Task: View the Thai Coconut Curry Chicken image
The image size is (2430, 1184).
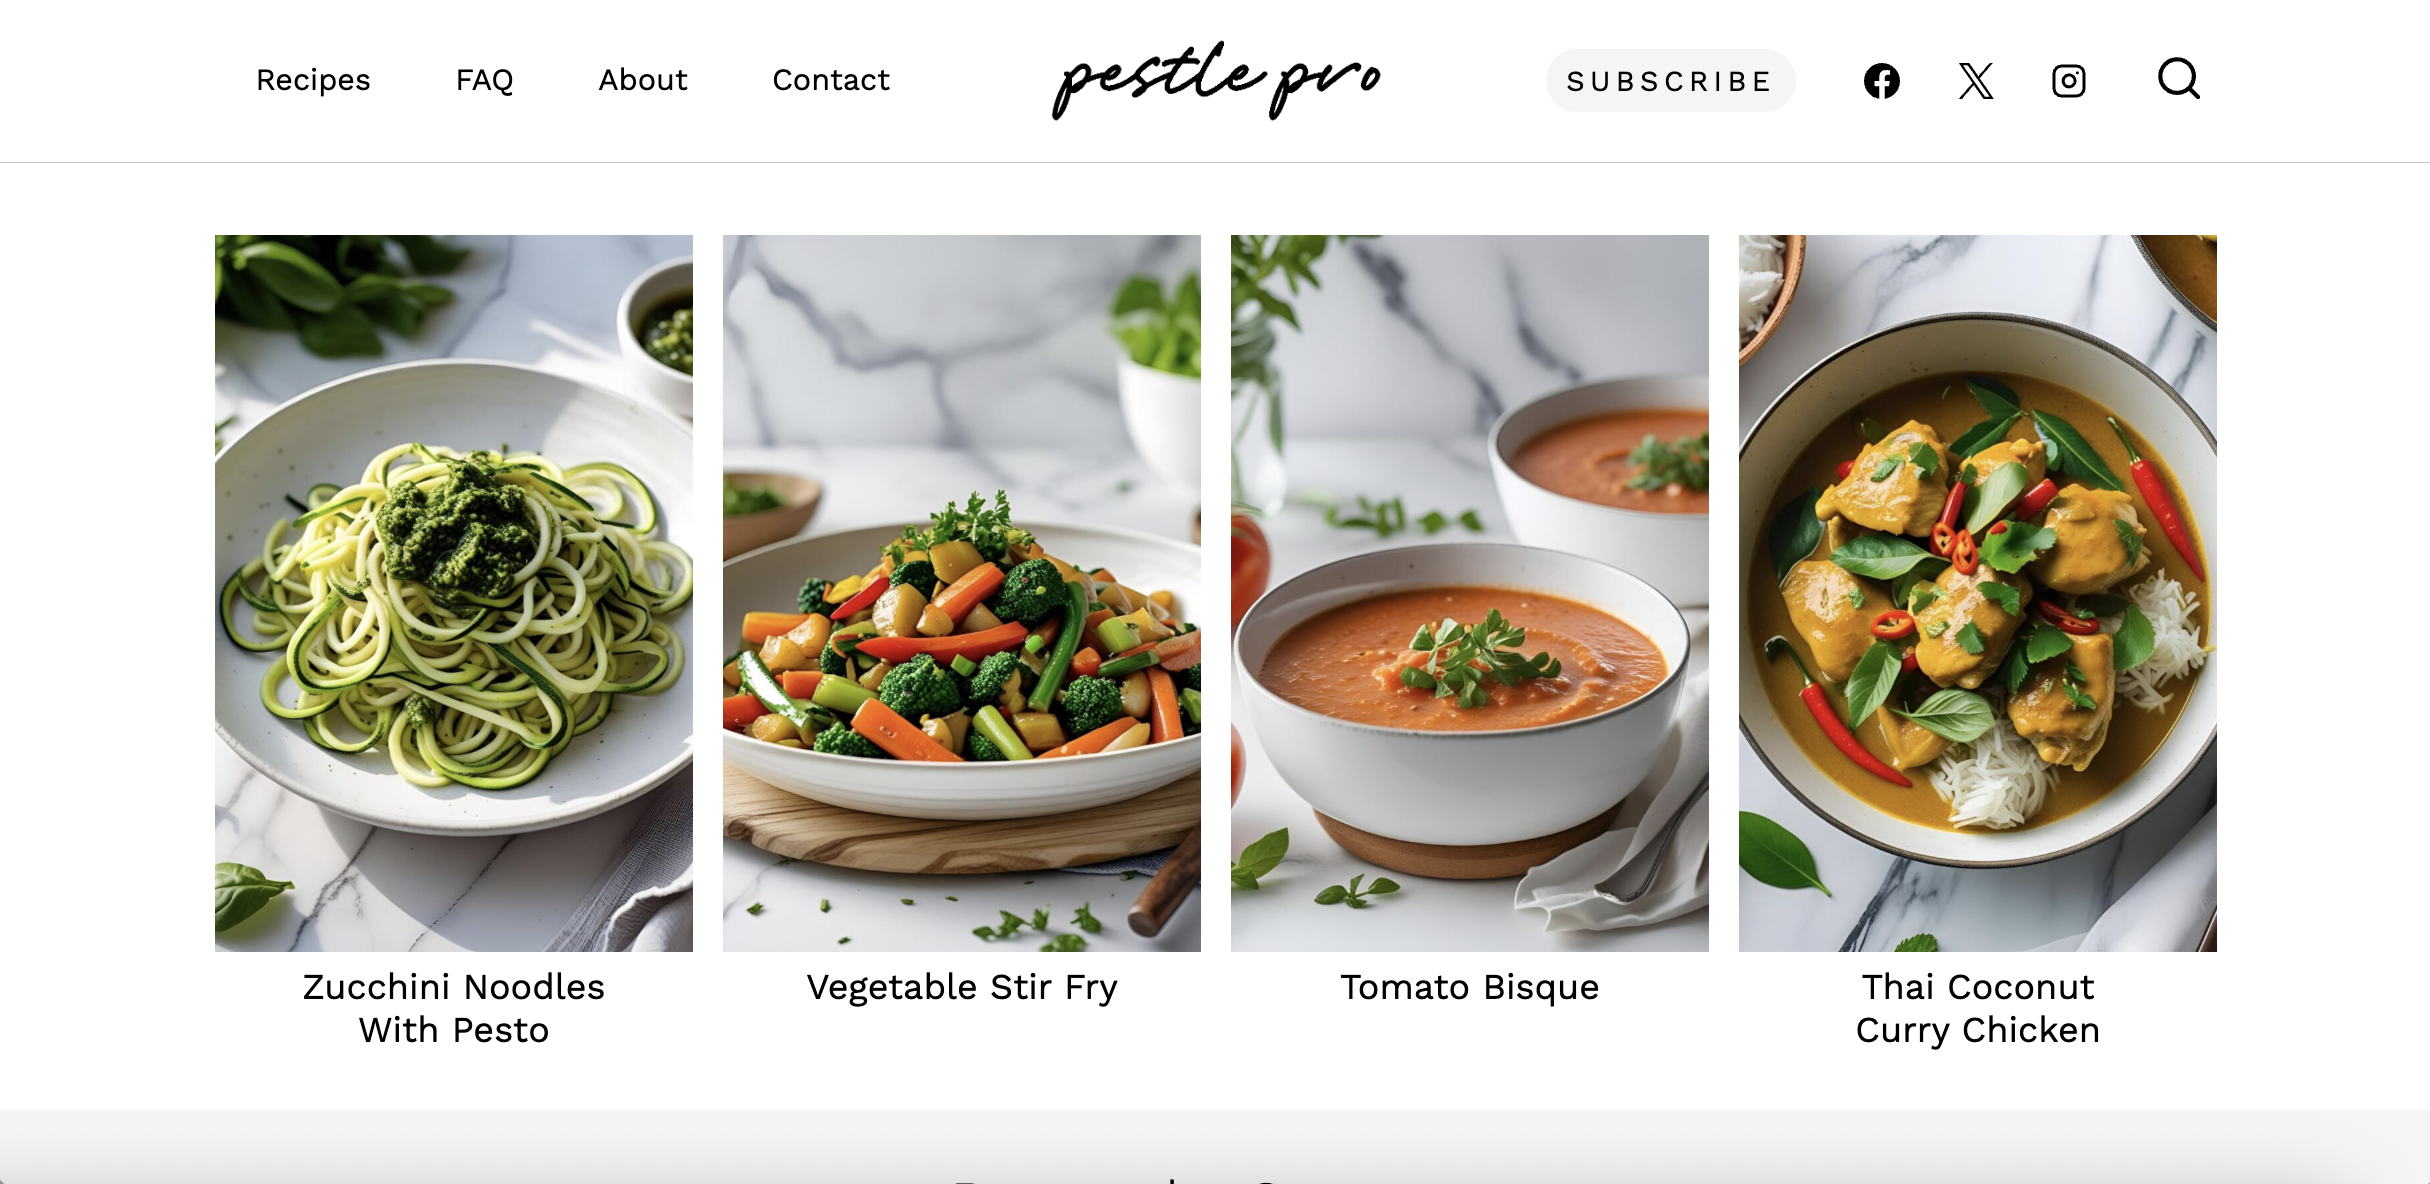Action: coord(1978,593)
